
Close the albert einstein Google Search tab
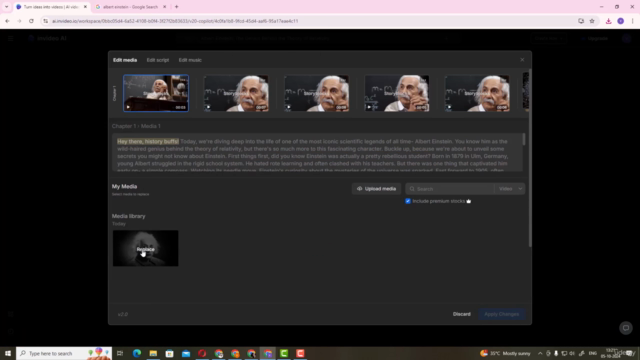pos(164,7)
